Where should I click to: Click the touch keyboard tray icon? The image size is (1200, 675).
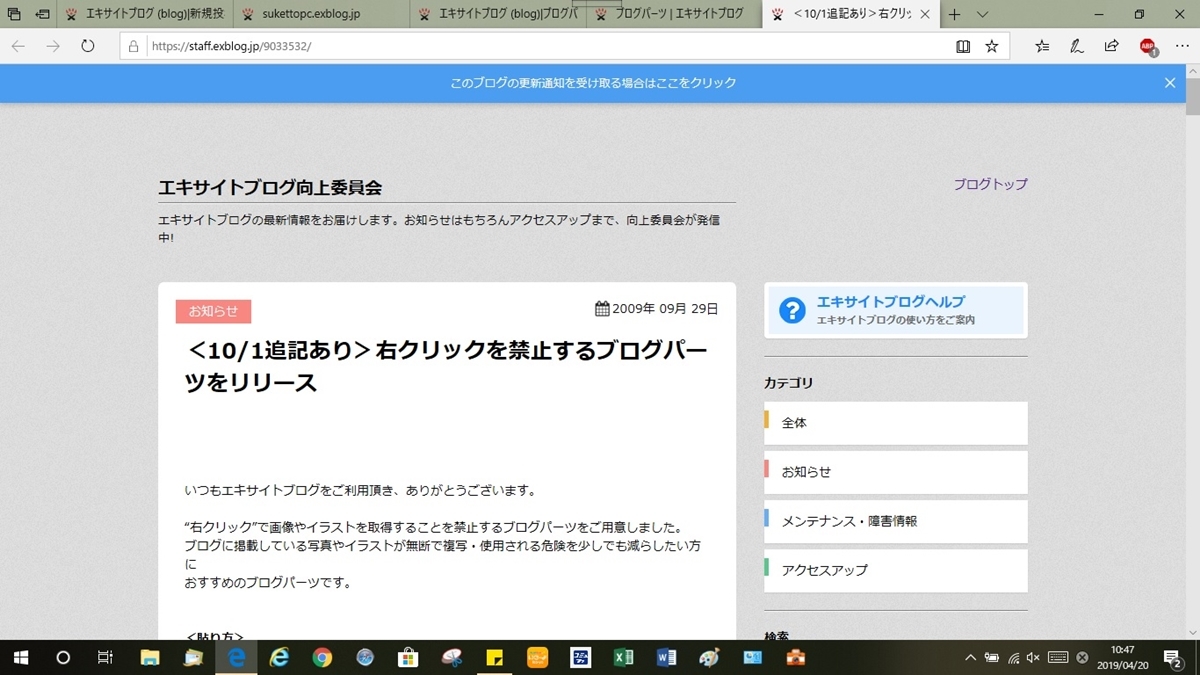coord(1058,657)
